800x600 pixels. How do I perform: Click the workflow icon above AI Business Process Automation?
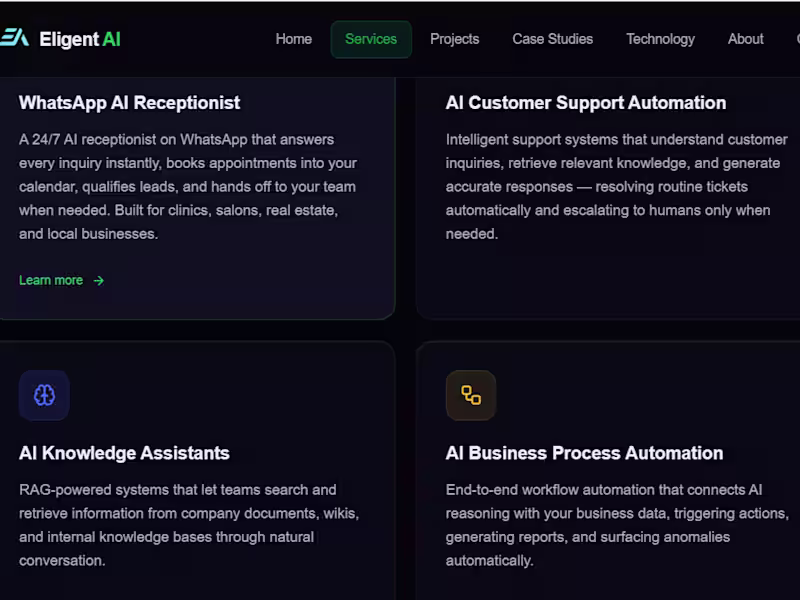coord(471,395)
